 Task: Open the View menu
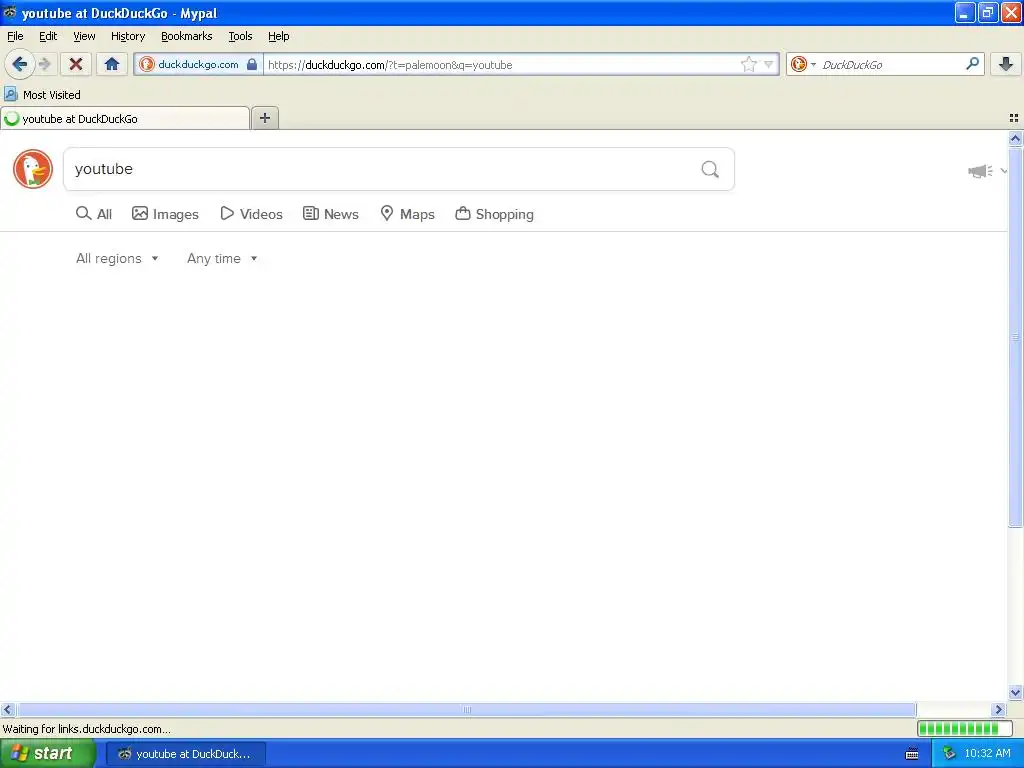(84, 36)
